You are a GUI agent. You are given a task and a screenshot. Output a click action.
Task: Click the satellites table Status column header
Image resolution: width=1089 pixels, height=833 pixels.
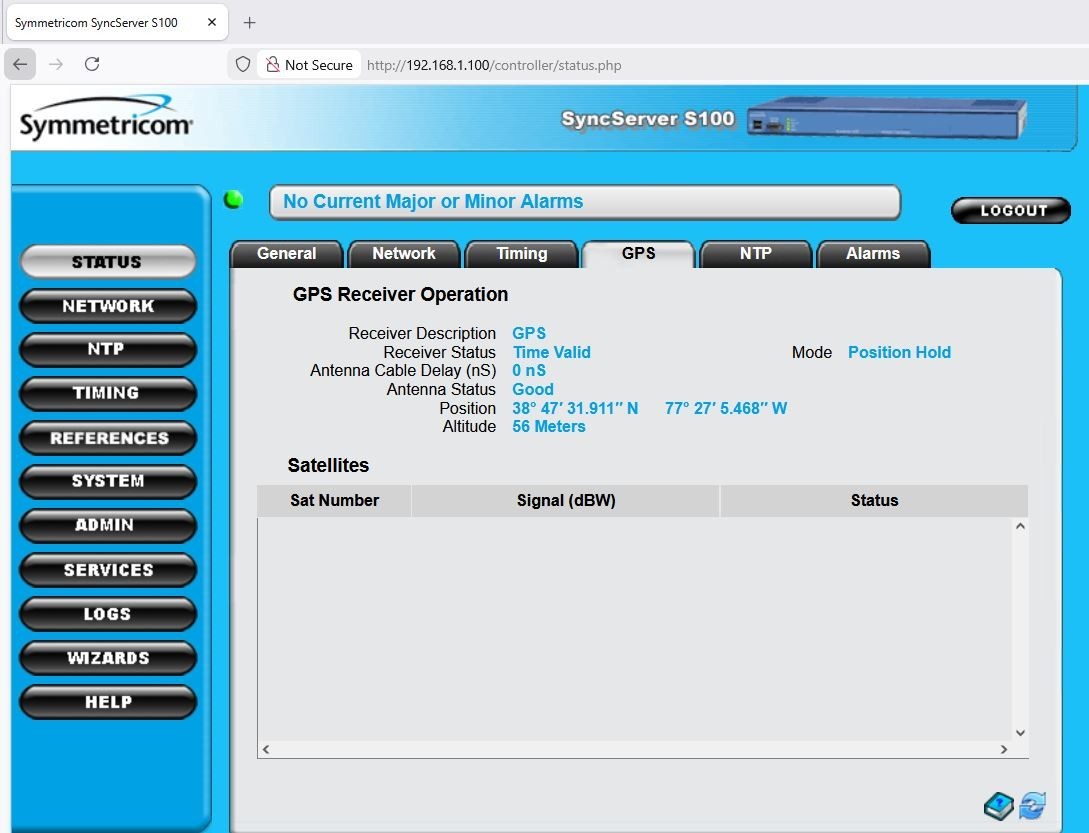click(x=874, y=500)
